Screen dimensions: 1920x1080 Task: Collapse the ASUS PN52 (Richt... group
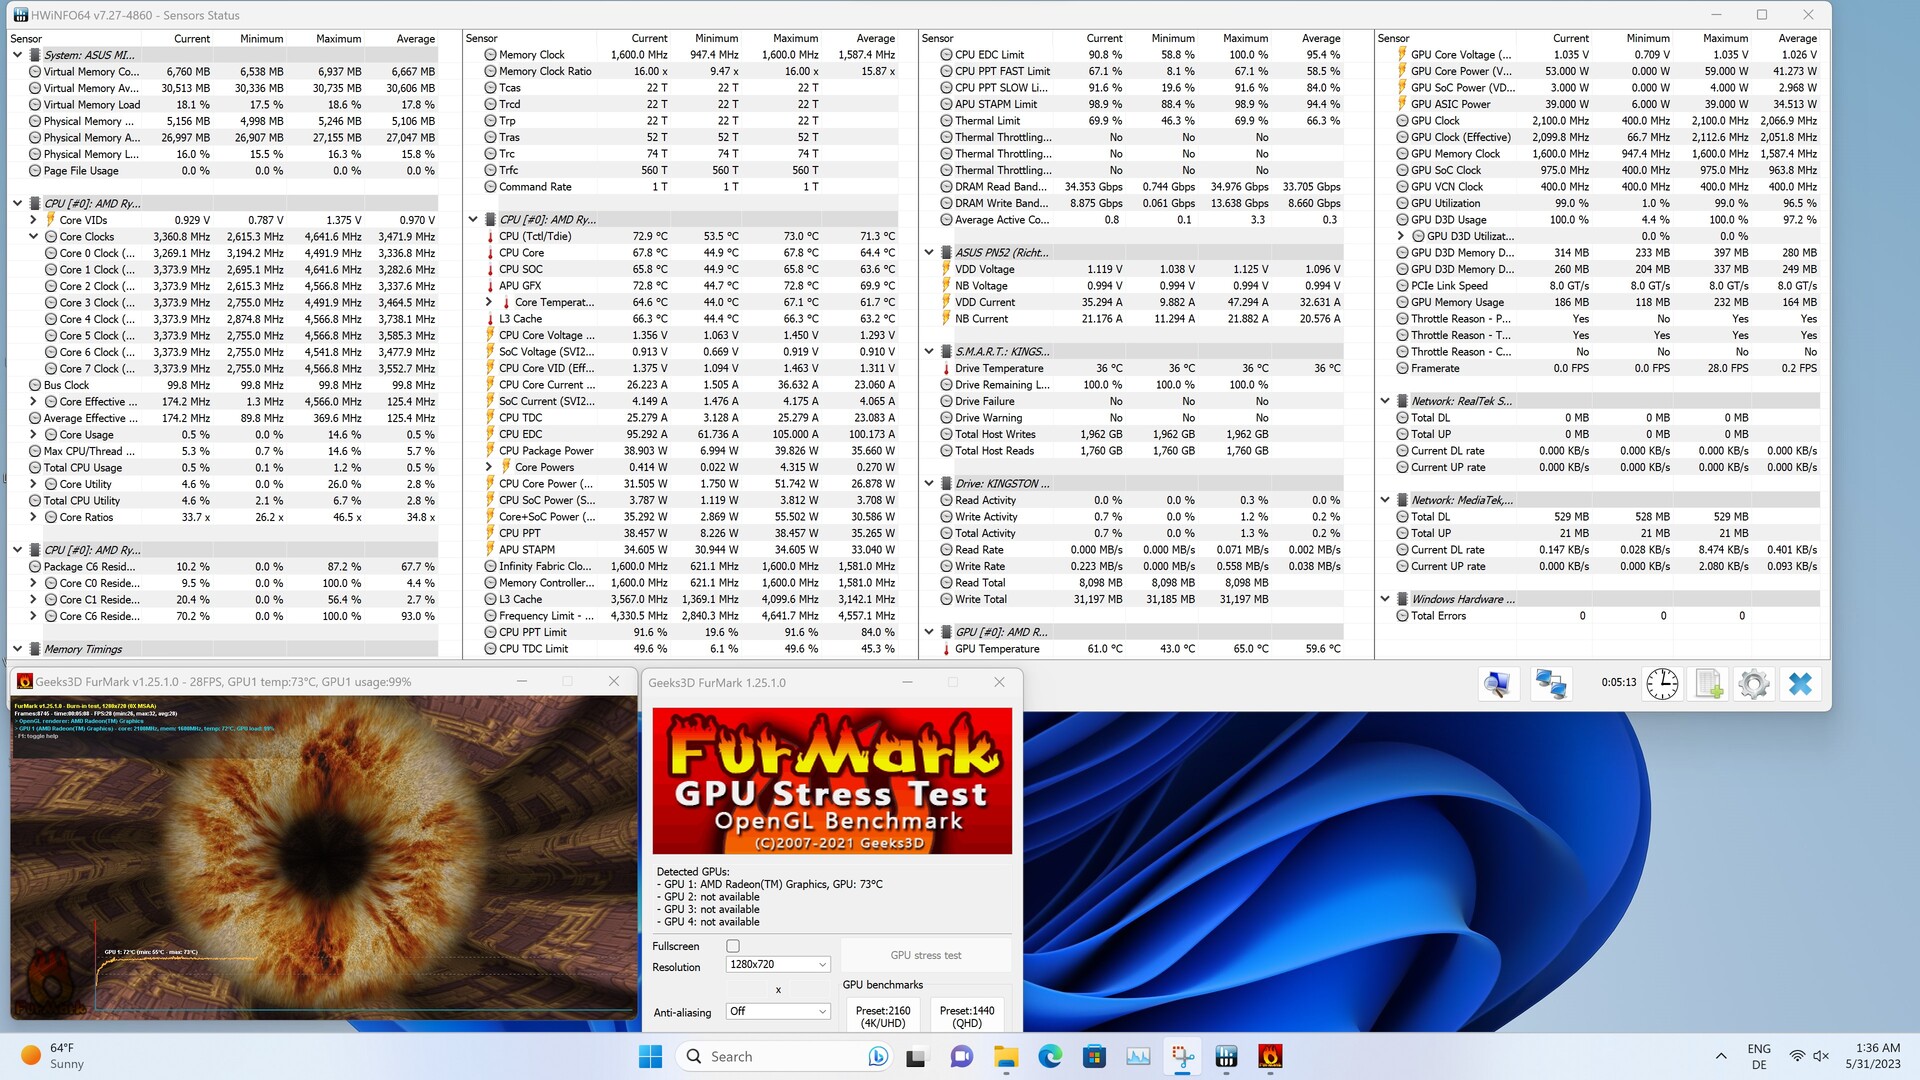tap(929, 253)
